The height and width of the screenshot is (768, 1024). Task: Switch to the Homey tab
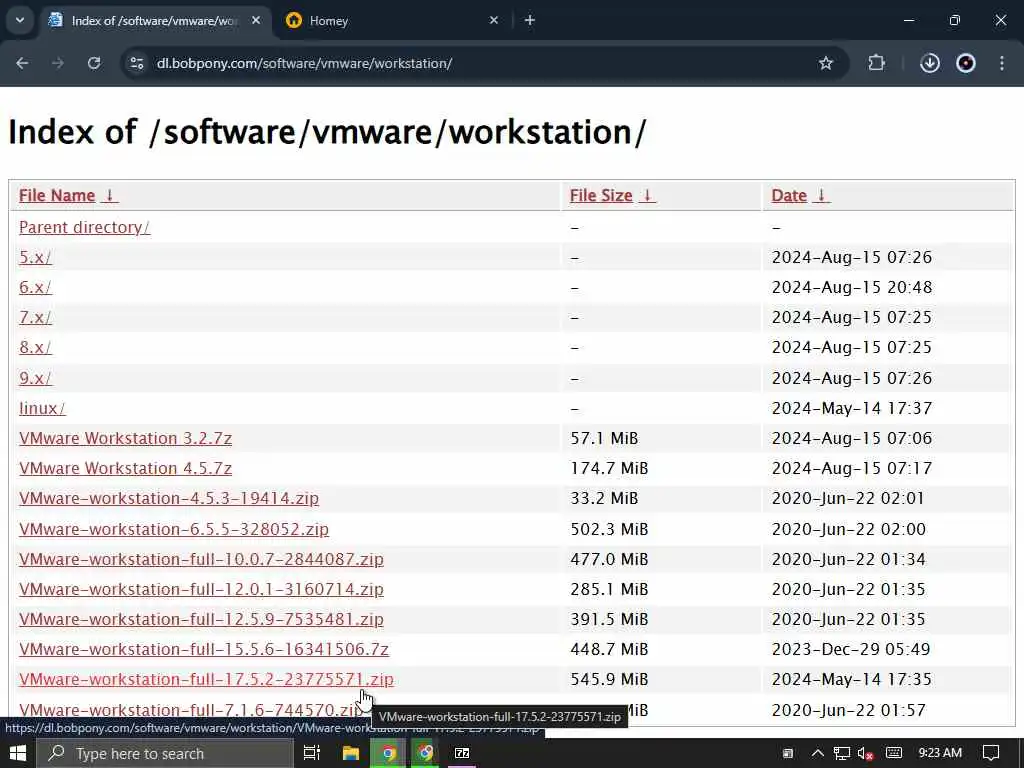pyautogui.click(x=392, y=20)
